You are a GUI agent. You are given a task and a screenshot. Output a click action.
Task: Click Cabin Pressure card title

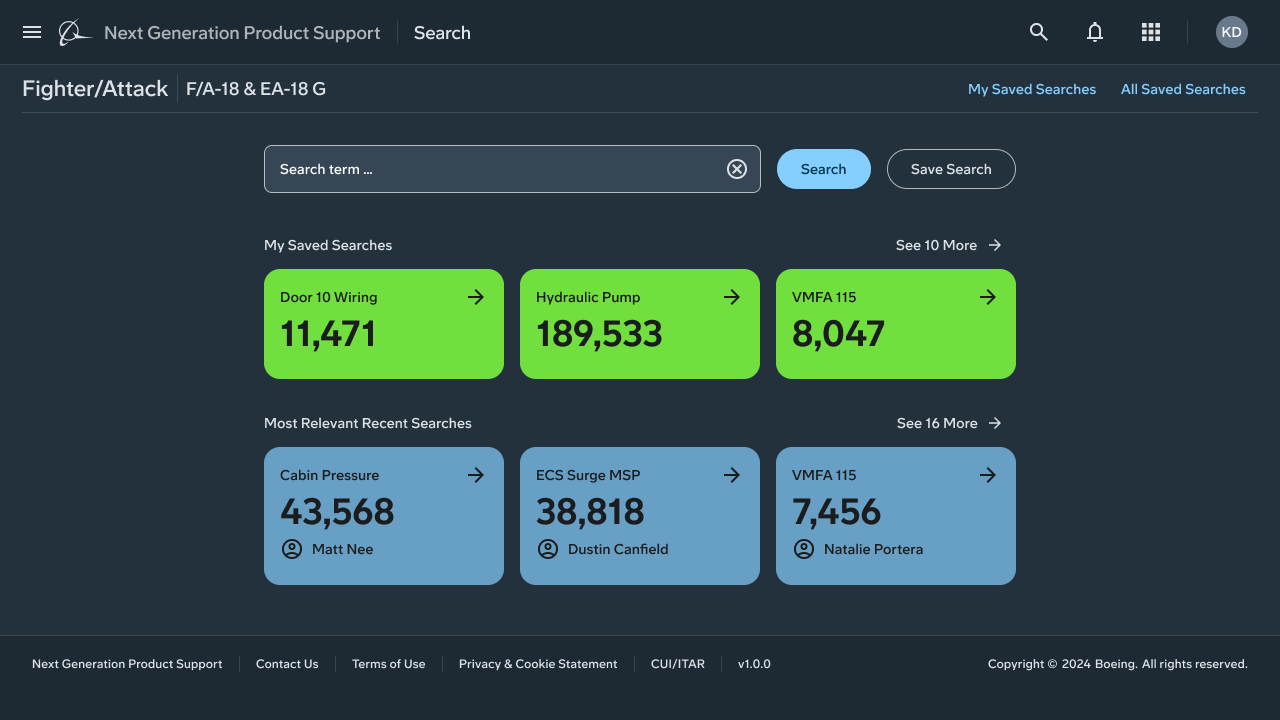point(330,475)
